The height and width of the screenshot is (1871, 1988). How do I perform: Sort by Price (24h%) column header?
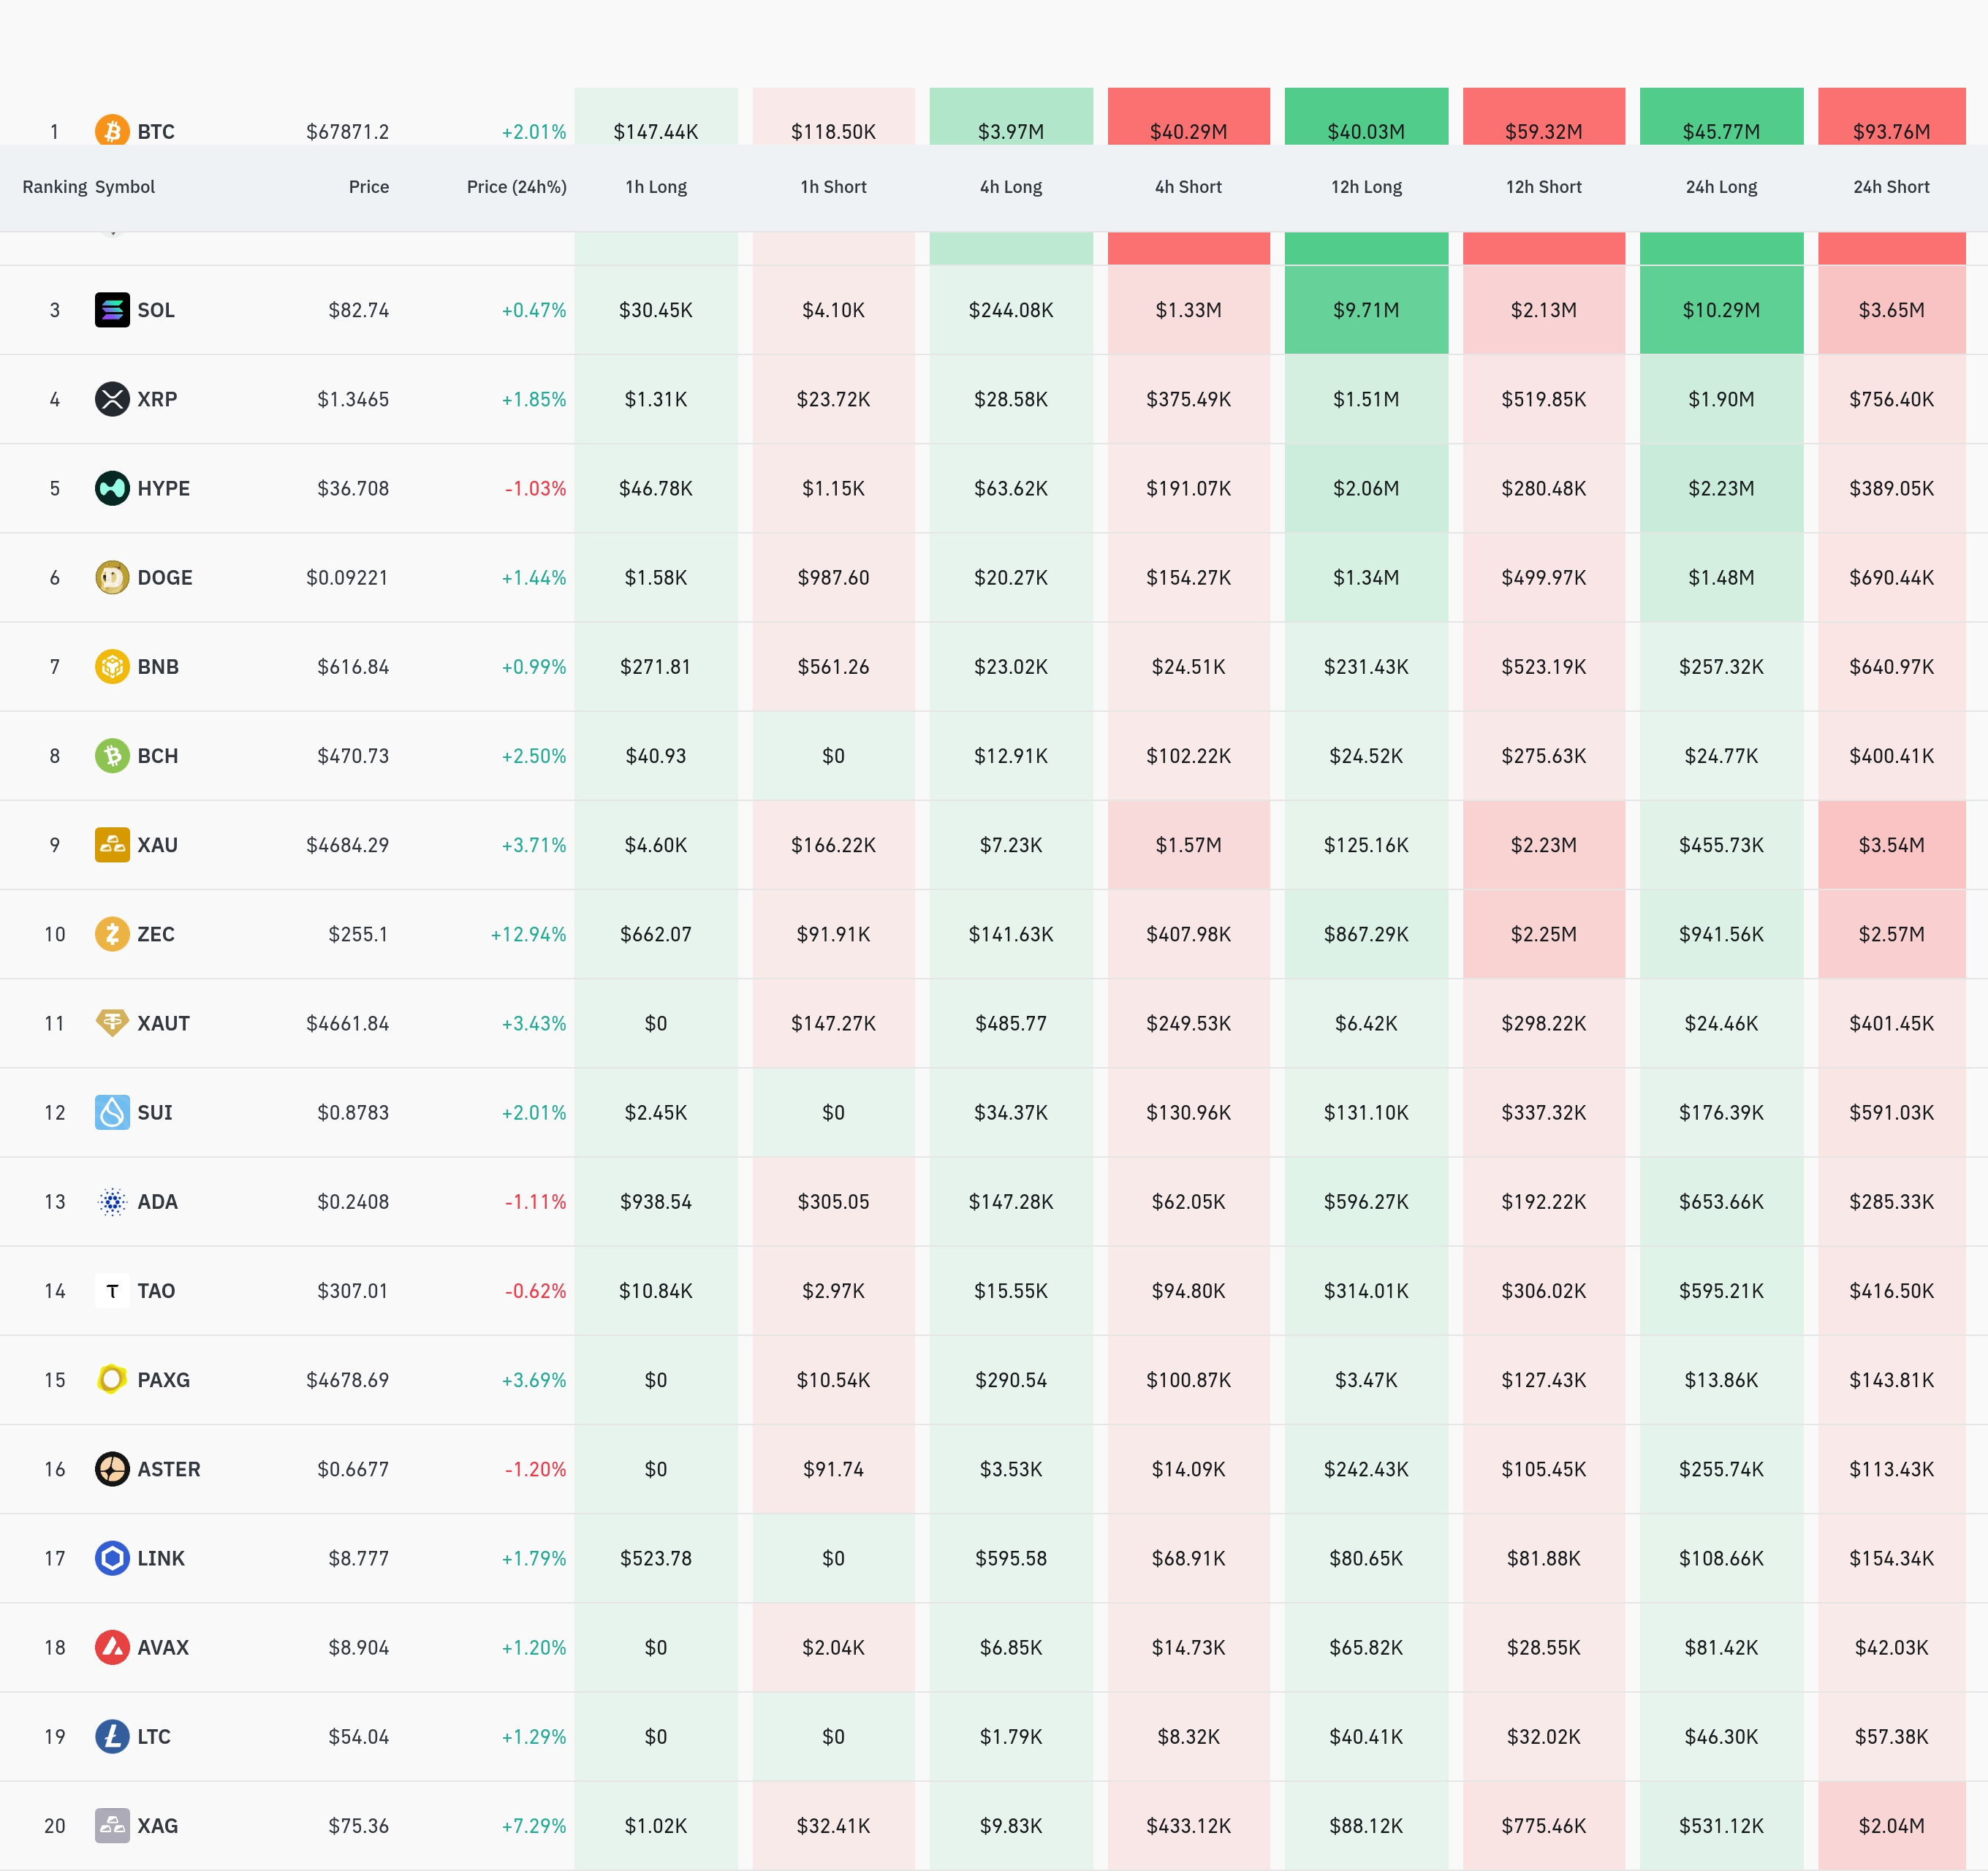pyautogui.click(x=516, y=187)
